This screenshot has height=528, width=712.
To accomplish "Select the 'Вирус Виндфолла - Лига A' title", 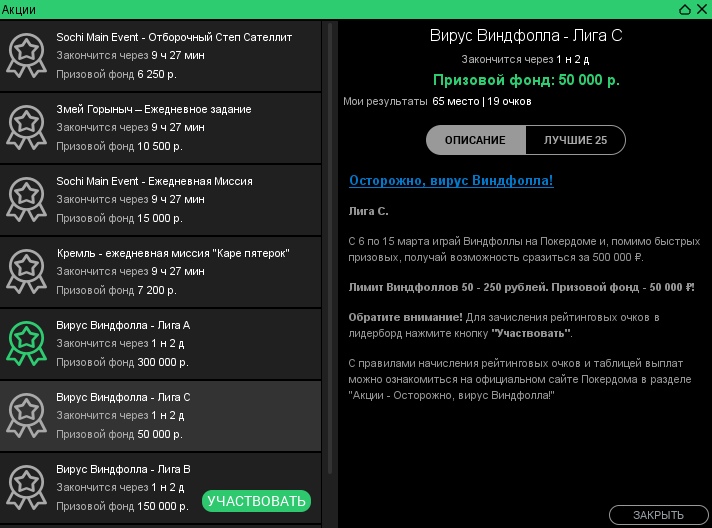I will pyautogui.click(x=123, y=325).
